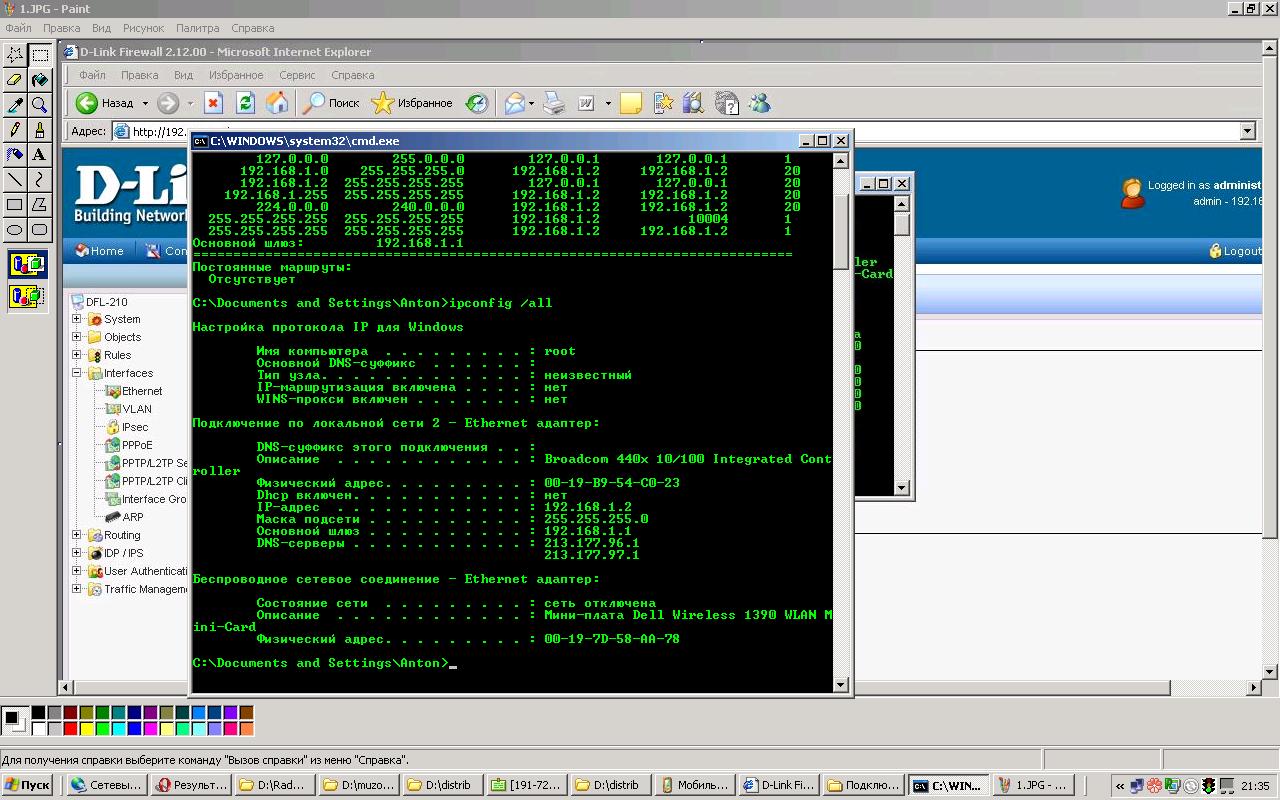
Task: Open the IE History icon
Action: tap(477, 103)
